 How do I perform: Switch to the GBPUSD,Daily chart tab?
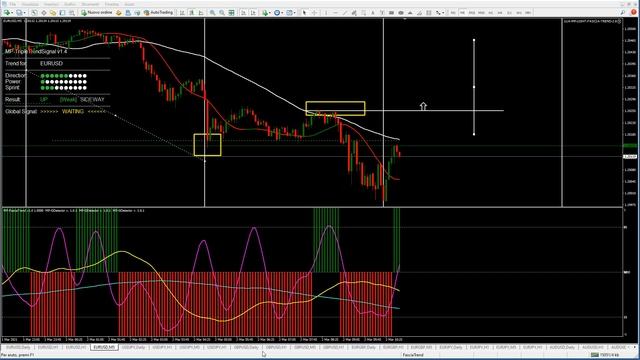click(246, 347)
